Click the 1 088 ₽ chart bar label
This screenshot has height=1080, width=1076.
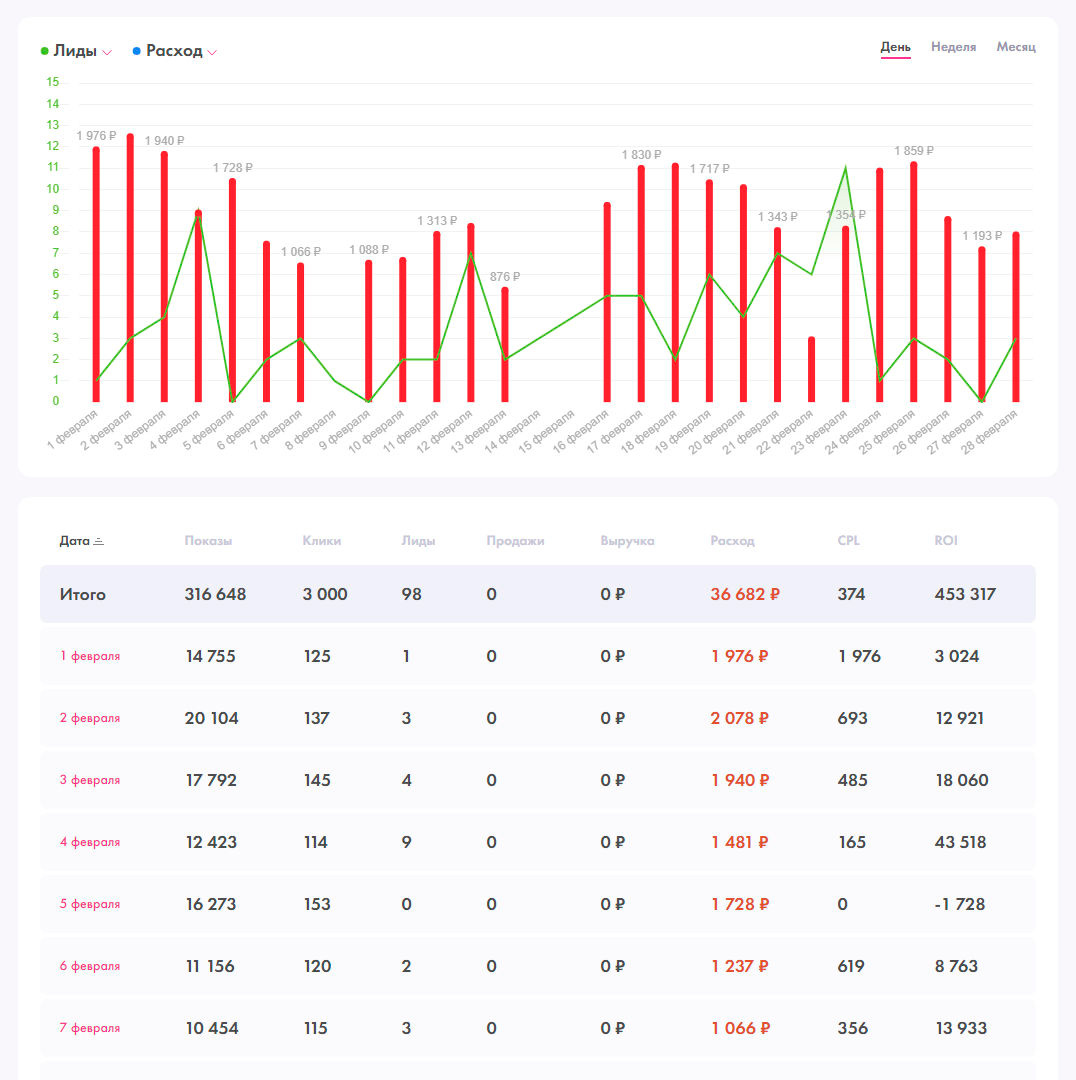(x=369, y=250)
